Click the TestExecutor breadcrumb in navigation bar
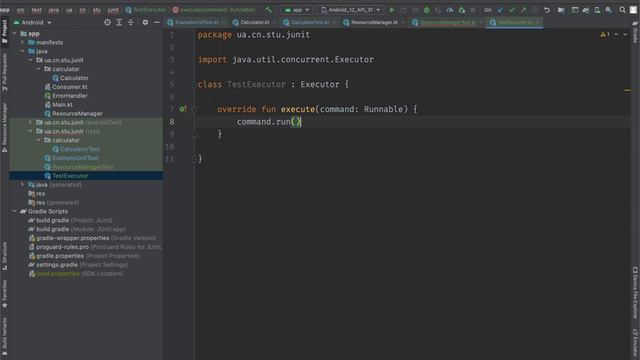This screenshot has width=640, height=360. pos(146,10)
